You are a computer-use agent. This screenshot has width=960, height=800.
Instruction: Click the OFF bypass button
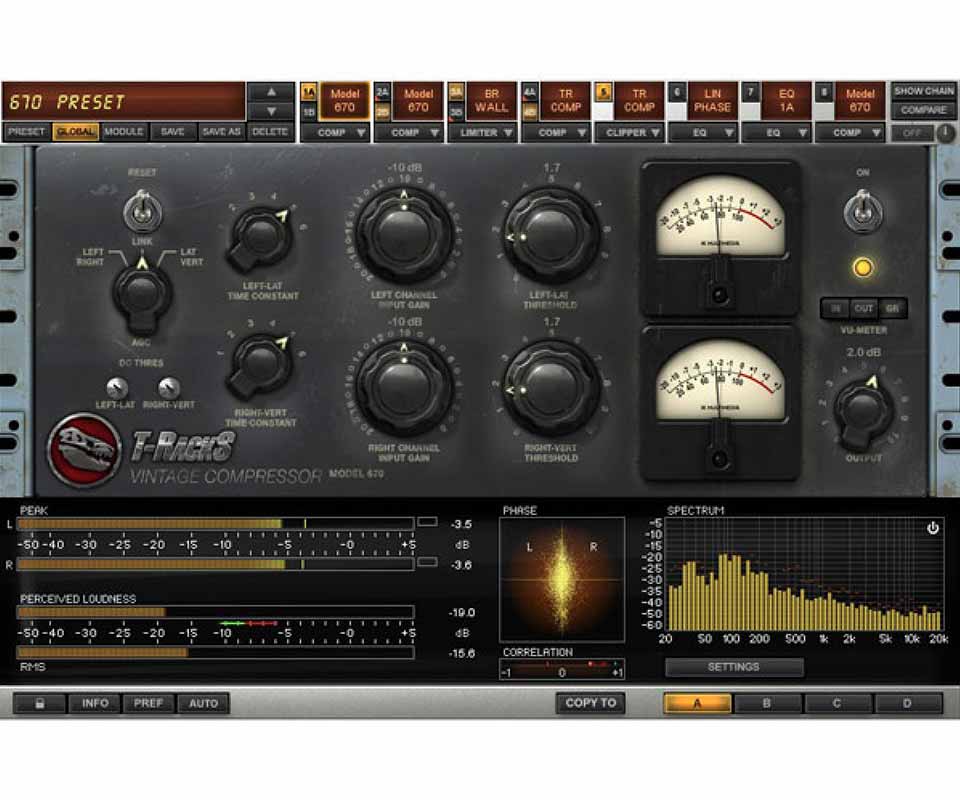pyautogui.click(x=912, y=133)
